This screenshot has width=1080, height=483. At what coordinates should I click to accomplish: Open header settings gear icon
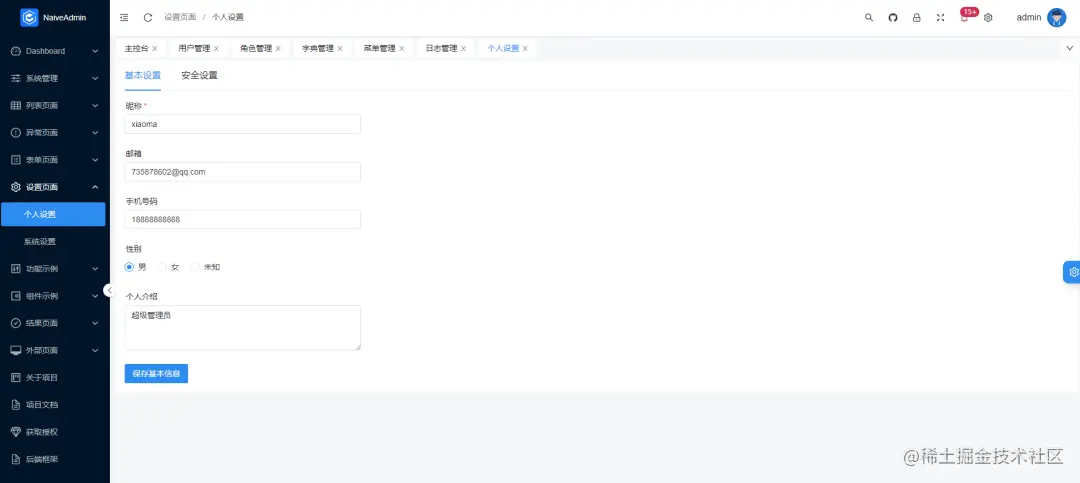[x=988, y=18]
